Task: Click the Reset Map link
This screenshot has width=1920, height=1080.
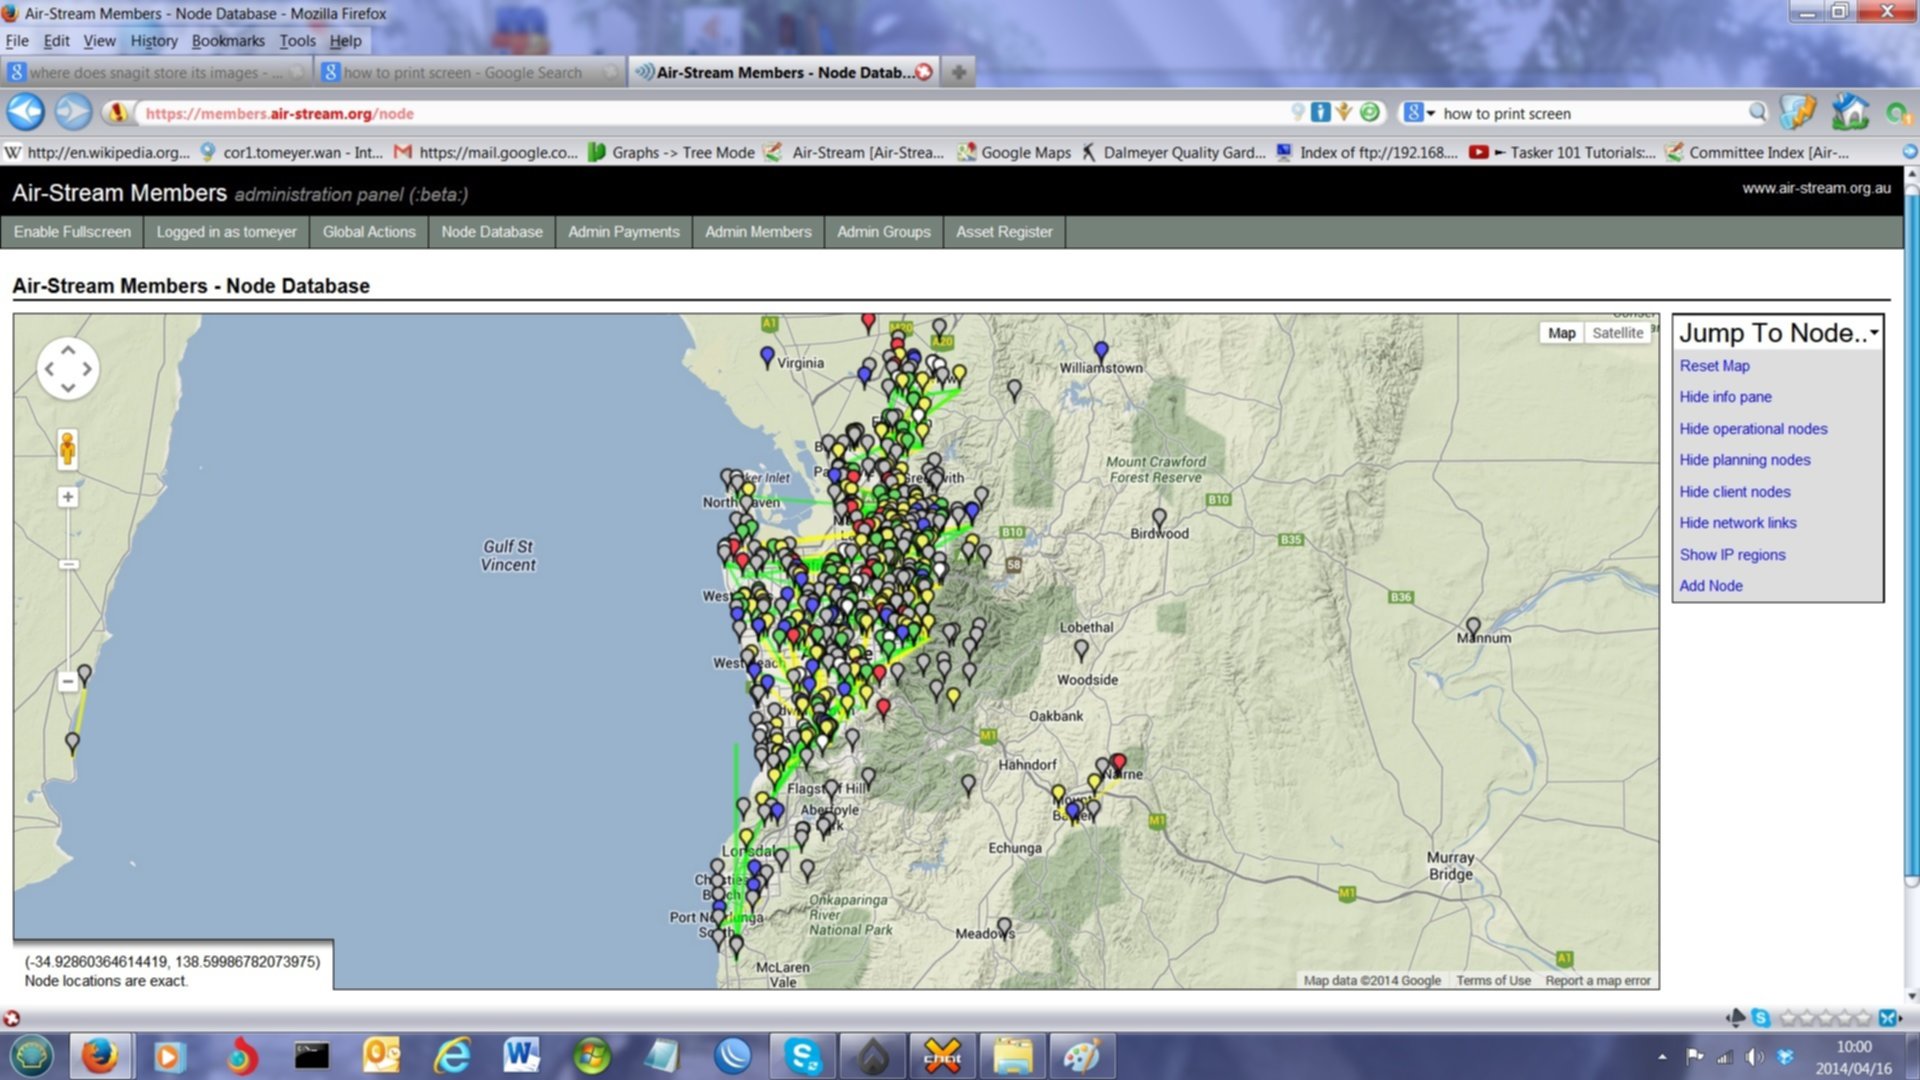Action: click(x=1714, y=366)
